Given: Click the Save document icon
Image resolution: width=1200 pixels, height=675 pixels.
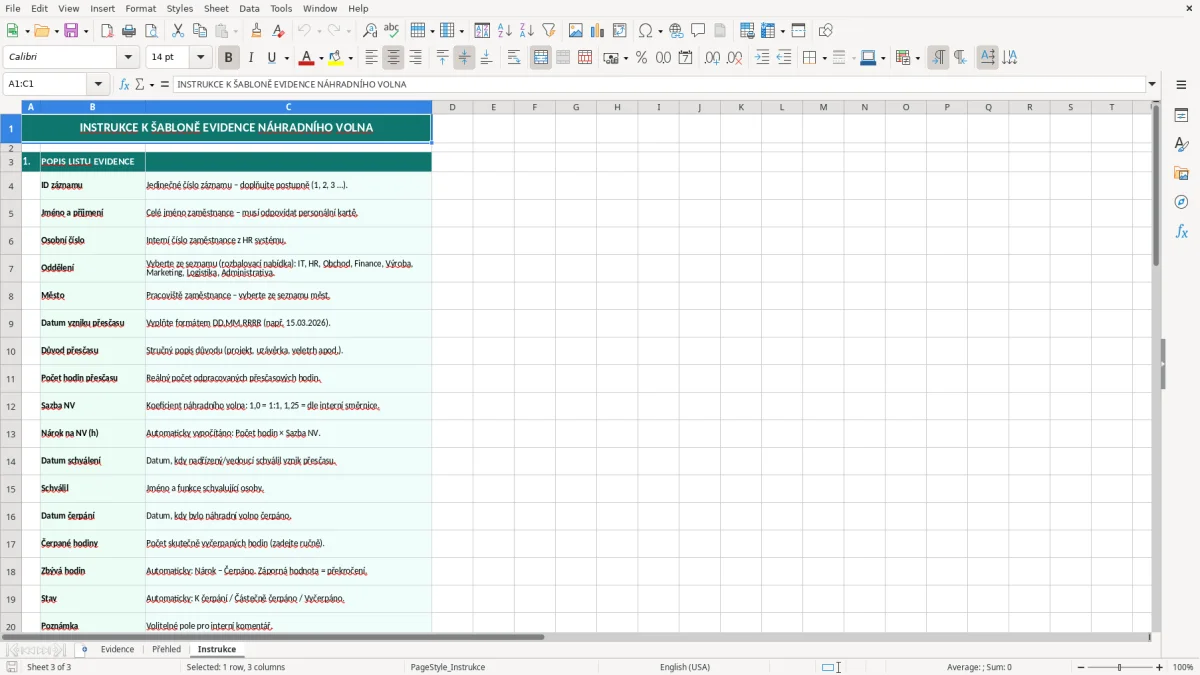Looking at the screenshot, I should pyautogui.click(x=71, y=30).
